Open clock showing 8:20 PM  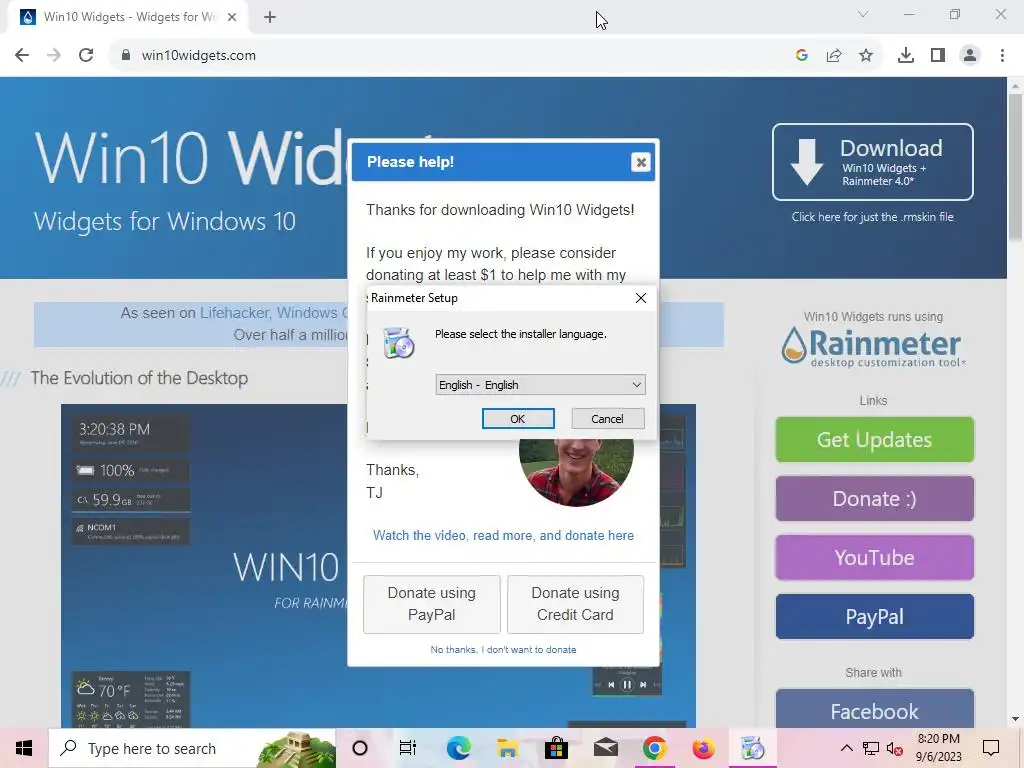pyautogui.click(x=938, y=748)
